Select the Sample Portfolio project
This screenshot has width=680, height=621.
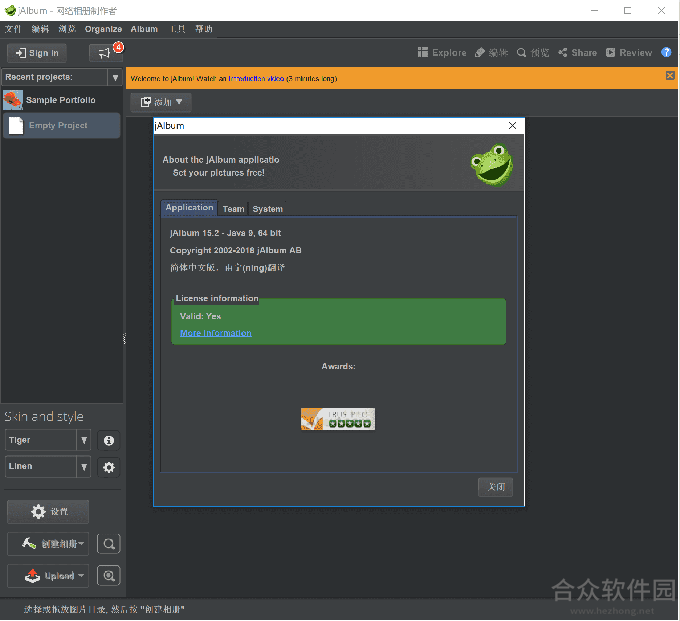[61, 100]
